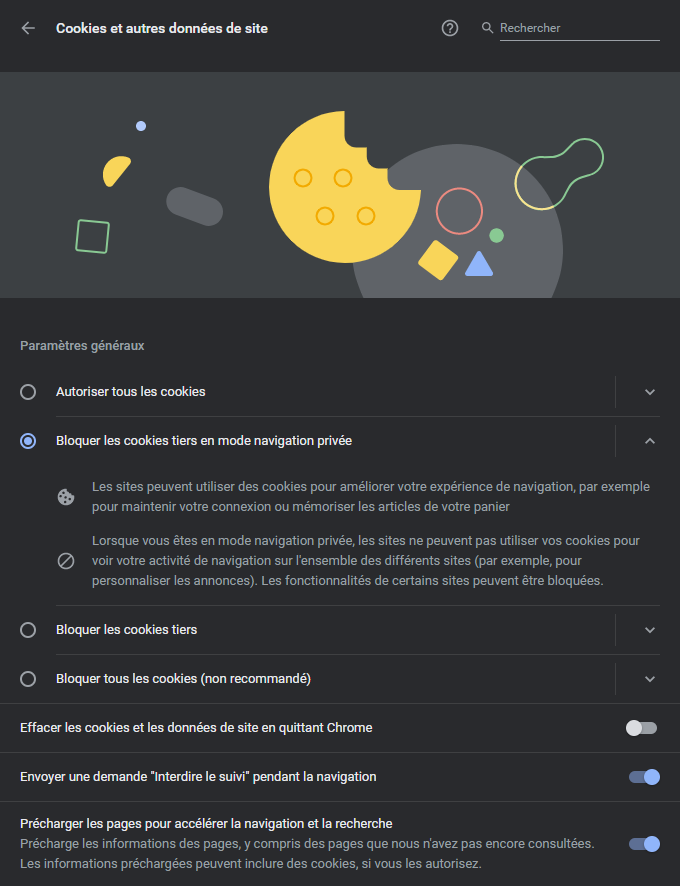Expand 'Bloquer tous les cookies' details chevron

pos(650,678)
